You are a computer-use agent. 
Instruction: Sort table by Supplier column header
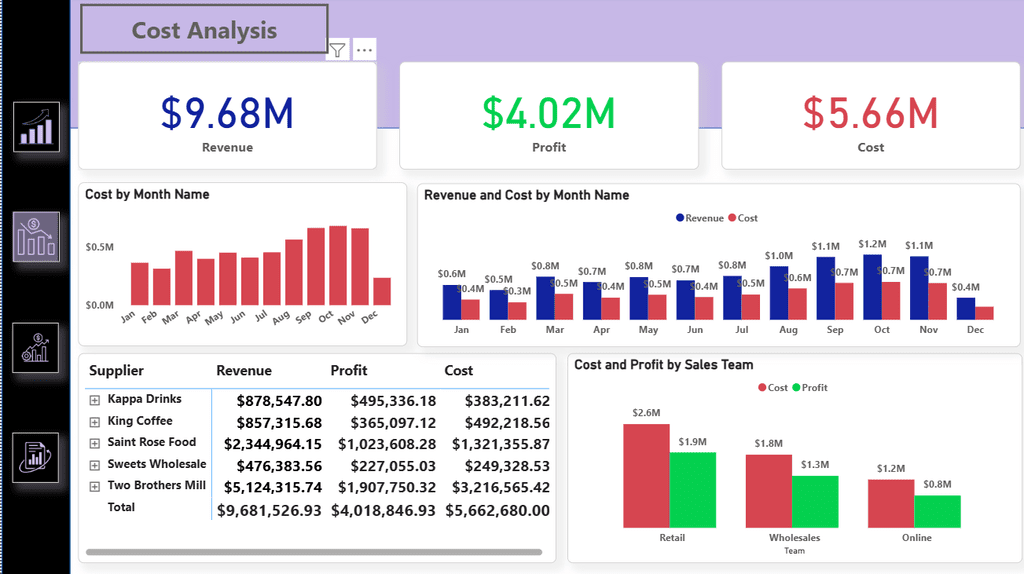[116, 371]
